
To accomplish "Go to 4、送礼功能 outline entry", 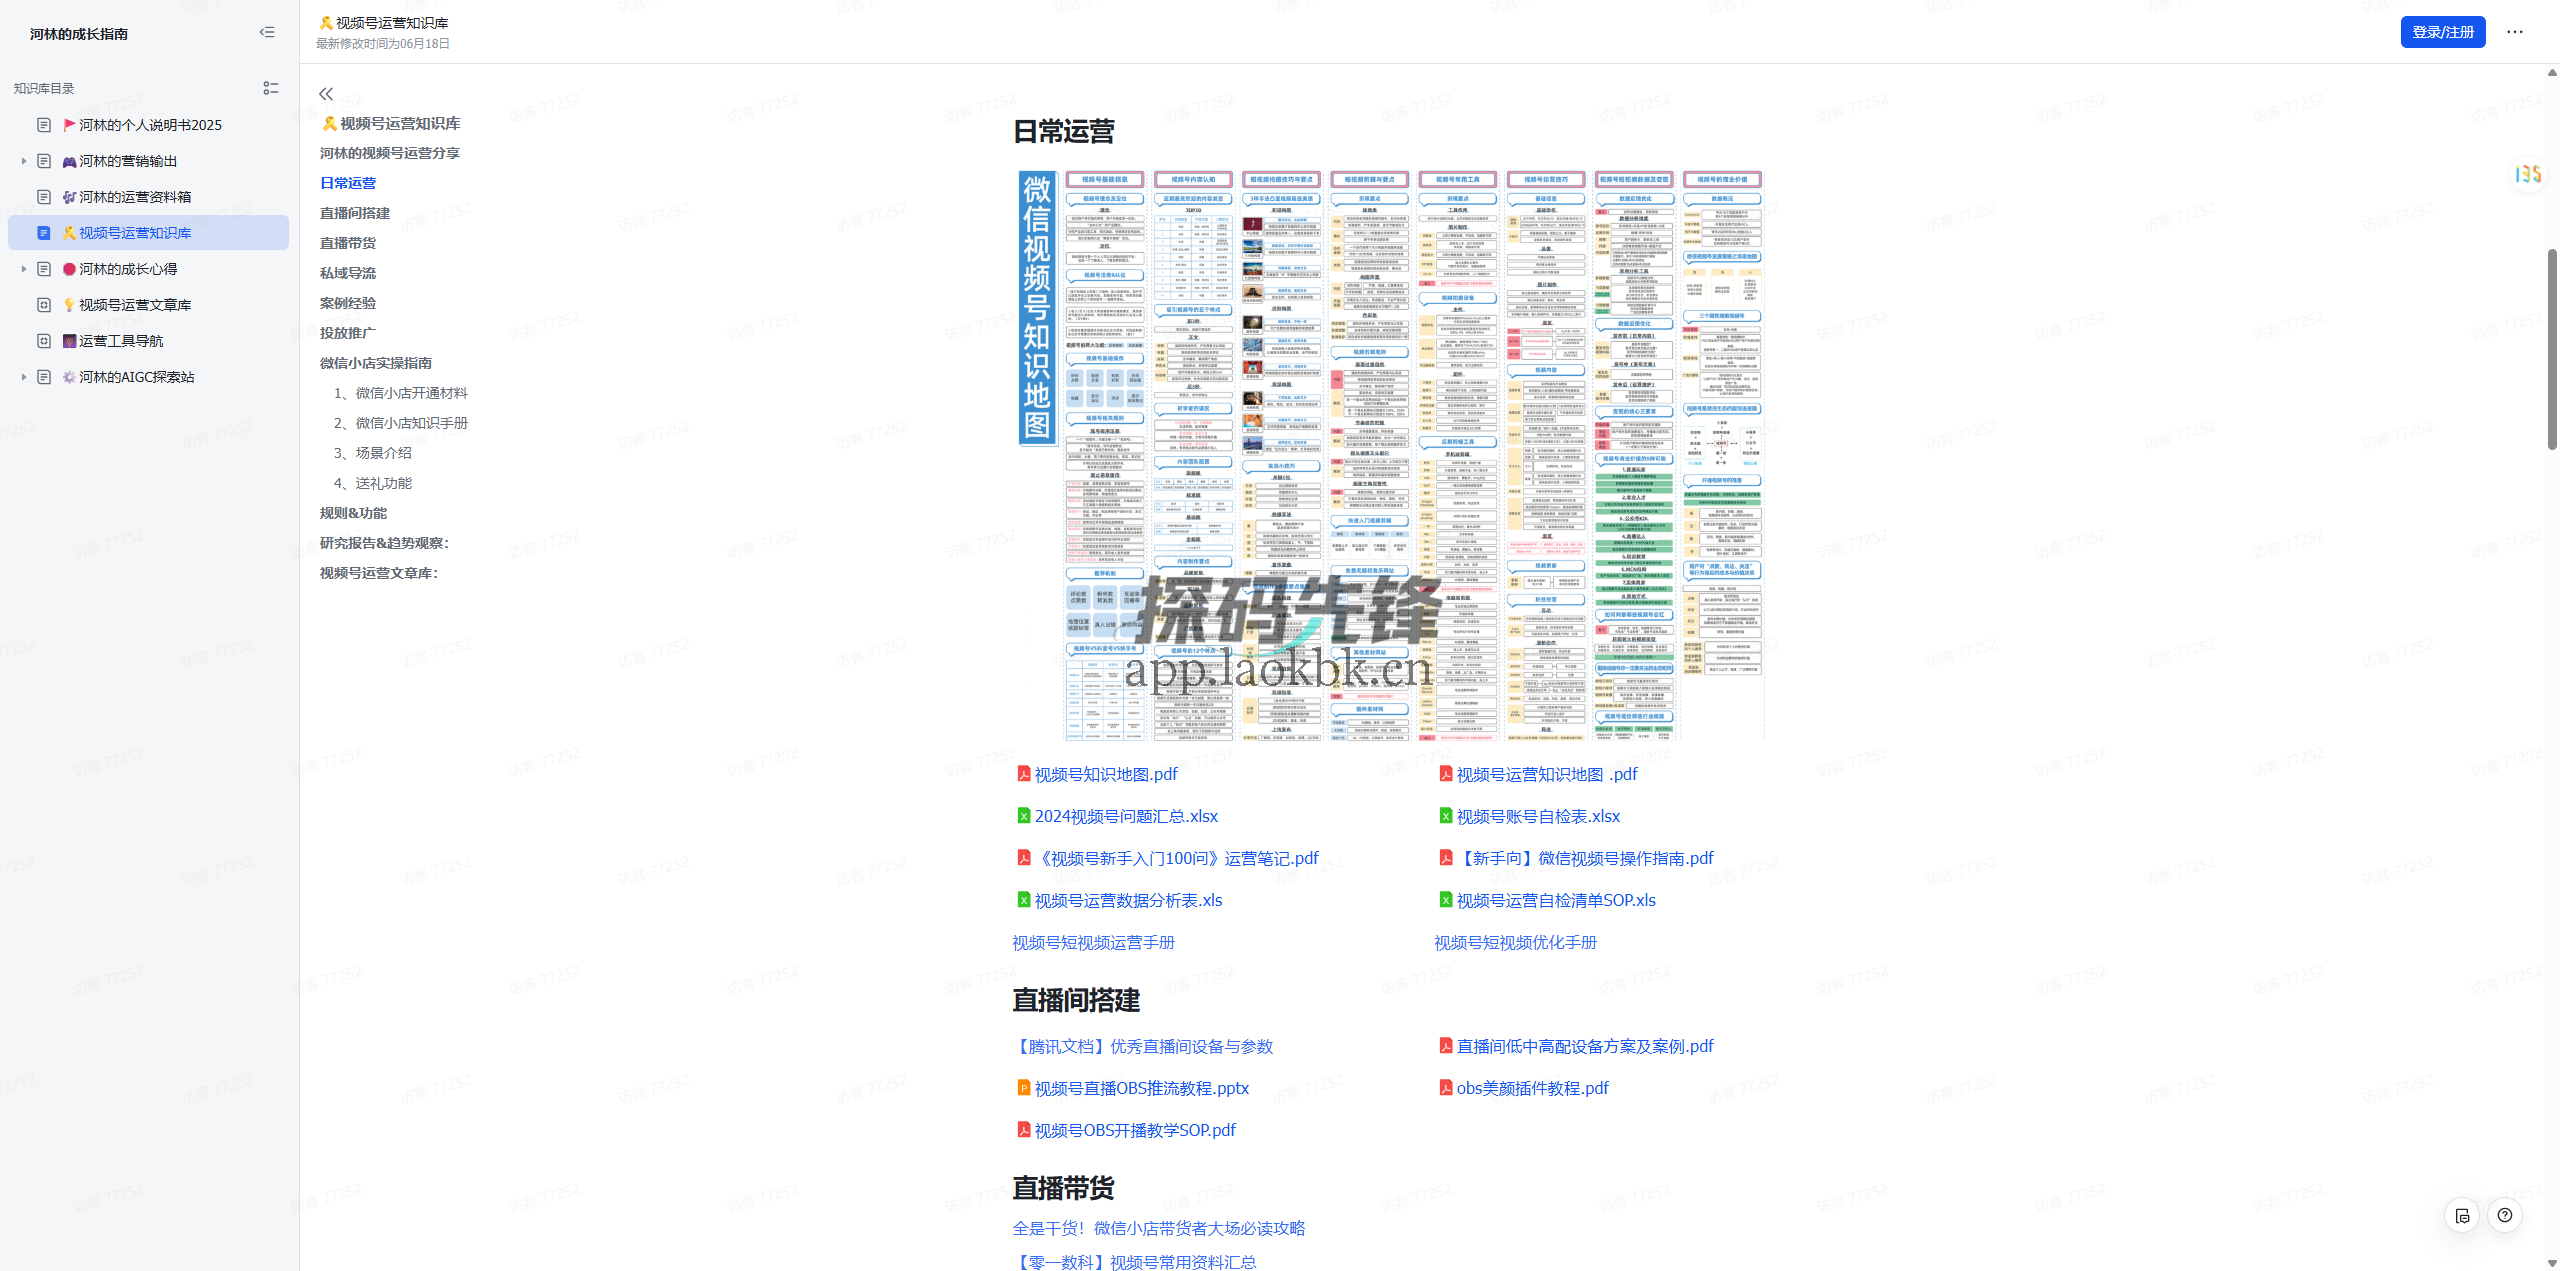I will click(373, 483).
